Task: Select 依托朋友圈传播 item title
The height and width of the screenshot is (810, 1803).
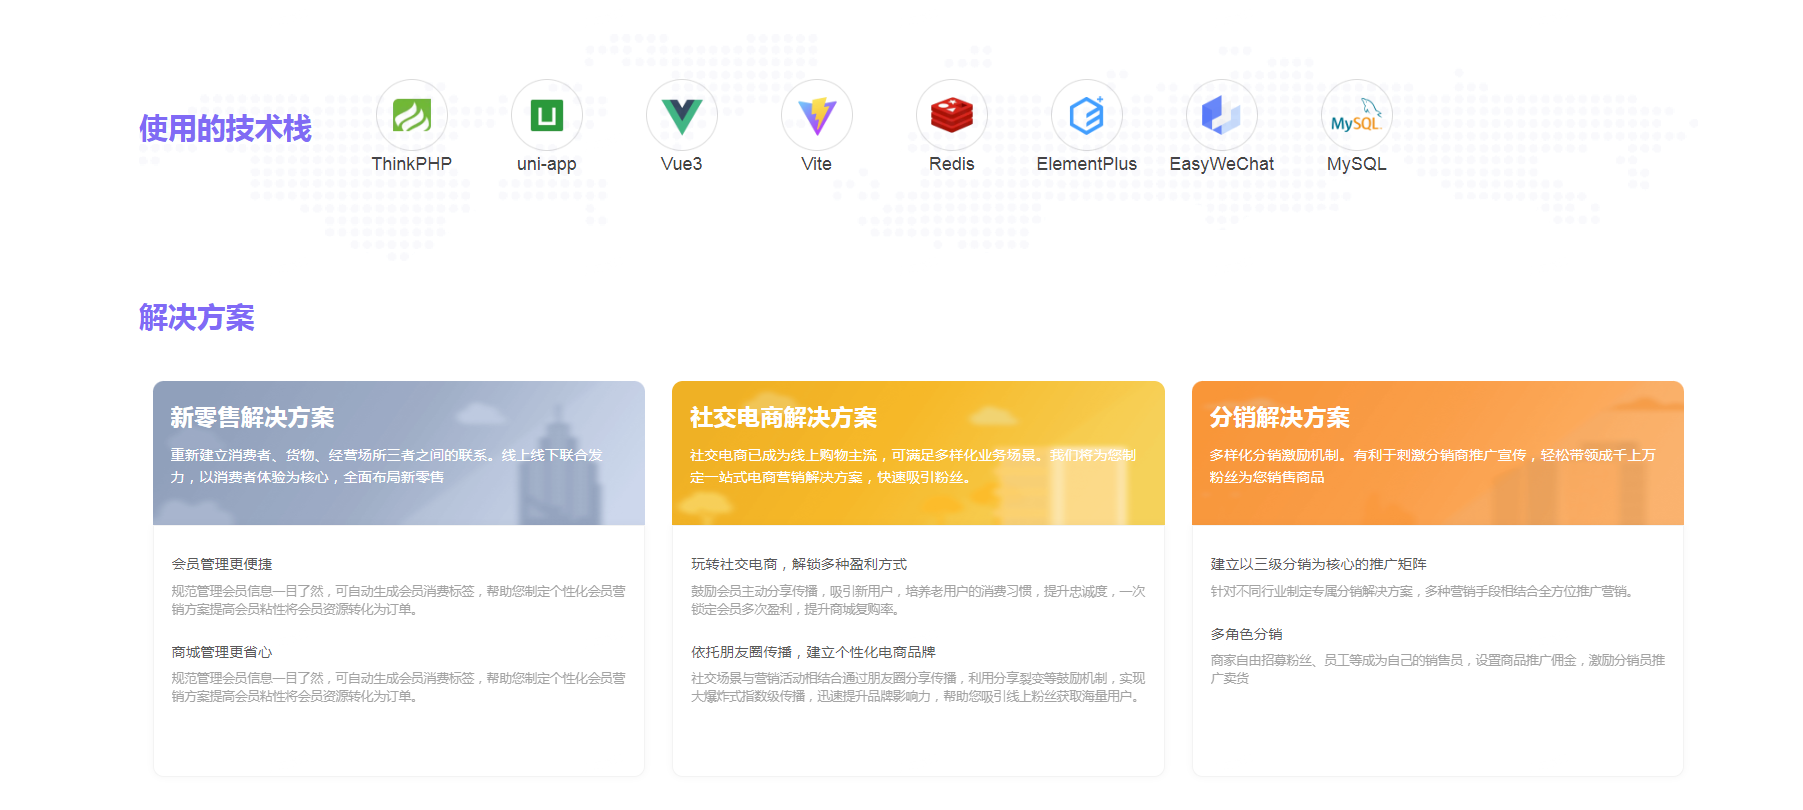Action: pos(812,652)
